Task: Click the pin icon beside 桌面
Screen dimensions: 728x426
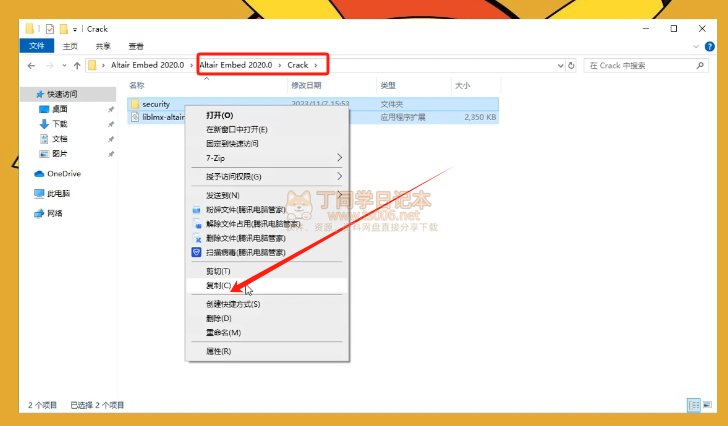Action: click(x=111, y=110)
